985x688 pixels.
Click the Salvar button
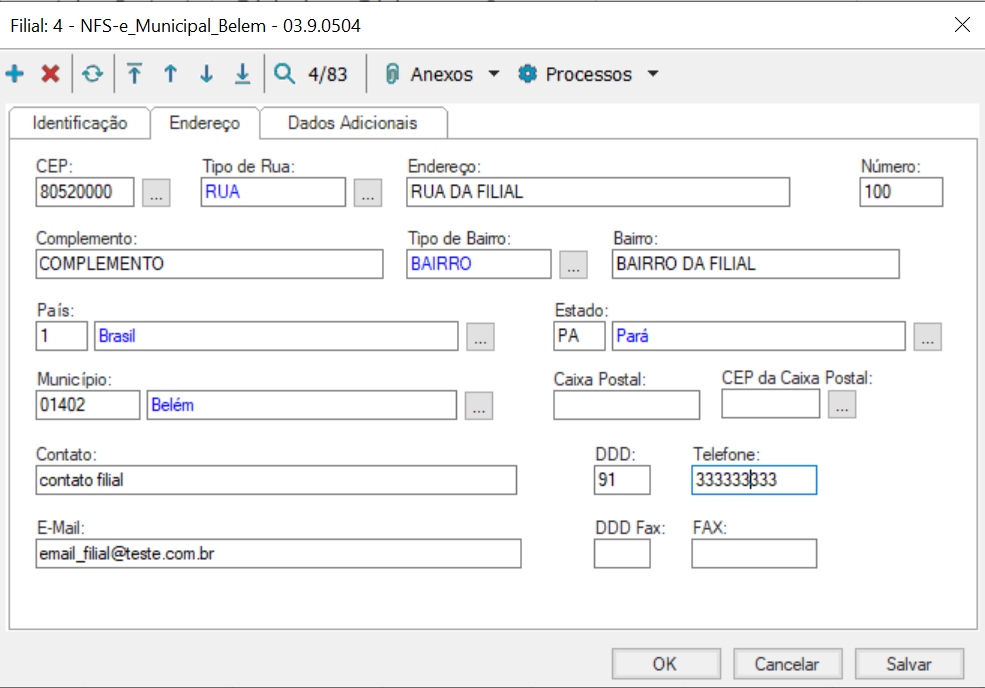pyautogui.click(x=909, y=664)
